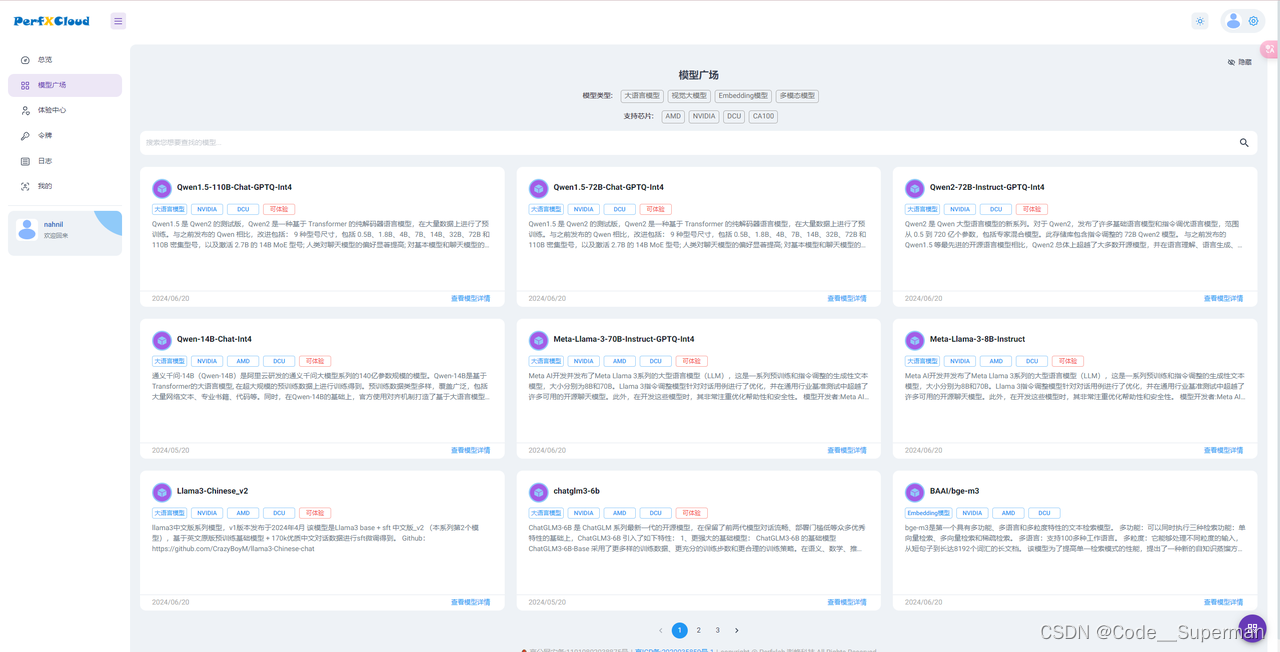
Task: Click the Qwen1.5-110B-Chat-GPTQ-Int4 model cube icon
Action: (162, 188)
